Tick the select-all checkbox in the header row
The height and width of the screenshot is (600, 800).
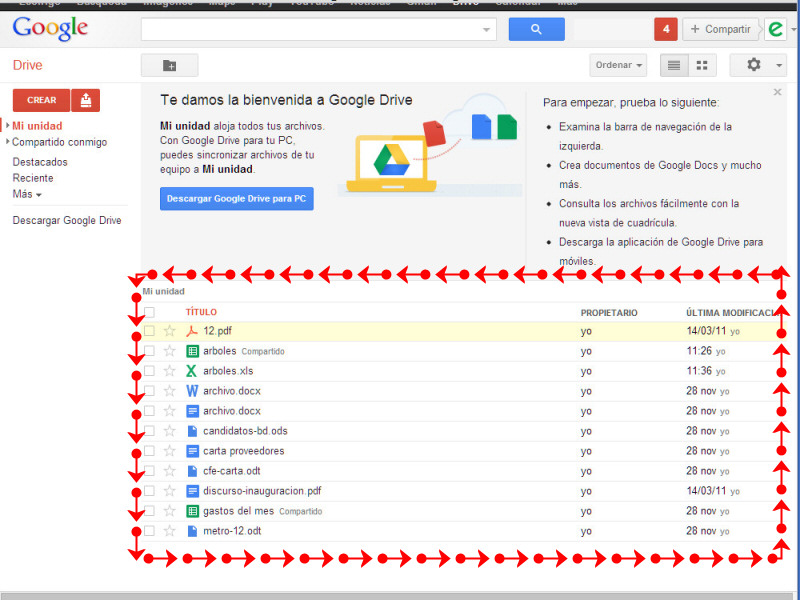(x=149, y=312)
